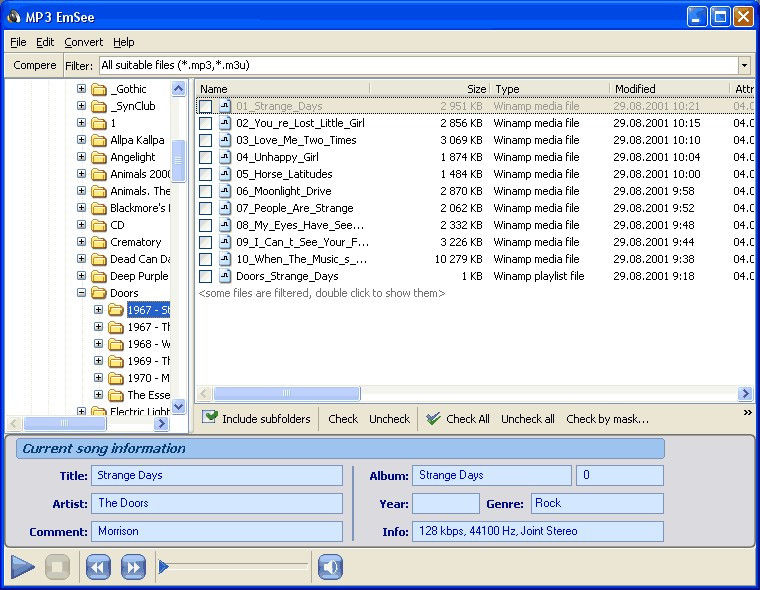Screen dimensions: 760x590
Task: Click the Check button
Action: point(343,419)
